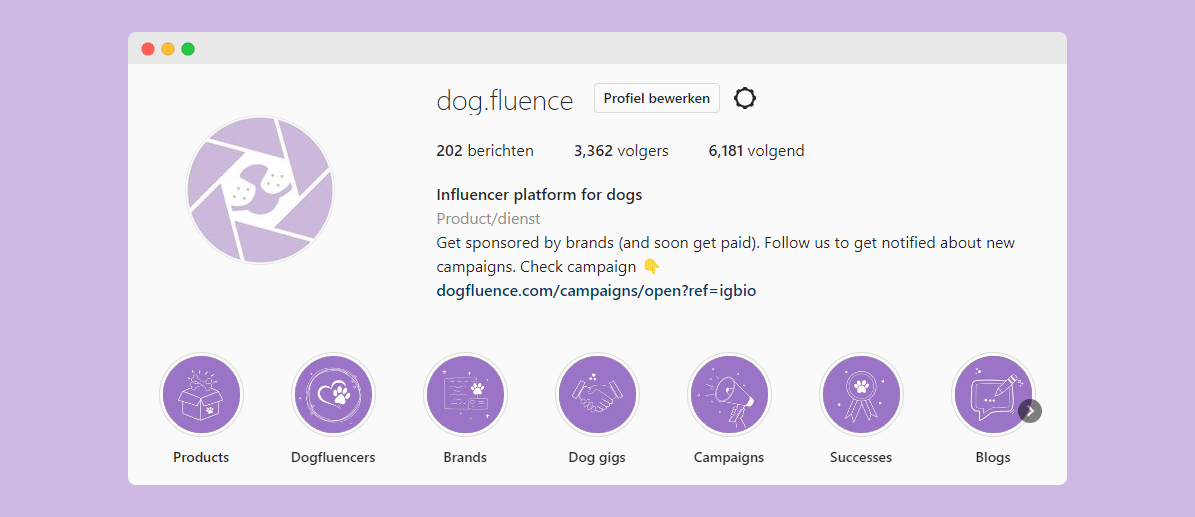Open the Dog gigs handshake highlight
The image size is (1195, 517).
click(597, 395)
